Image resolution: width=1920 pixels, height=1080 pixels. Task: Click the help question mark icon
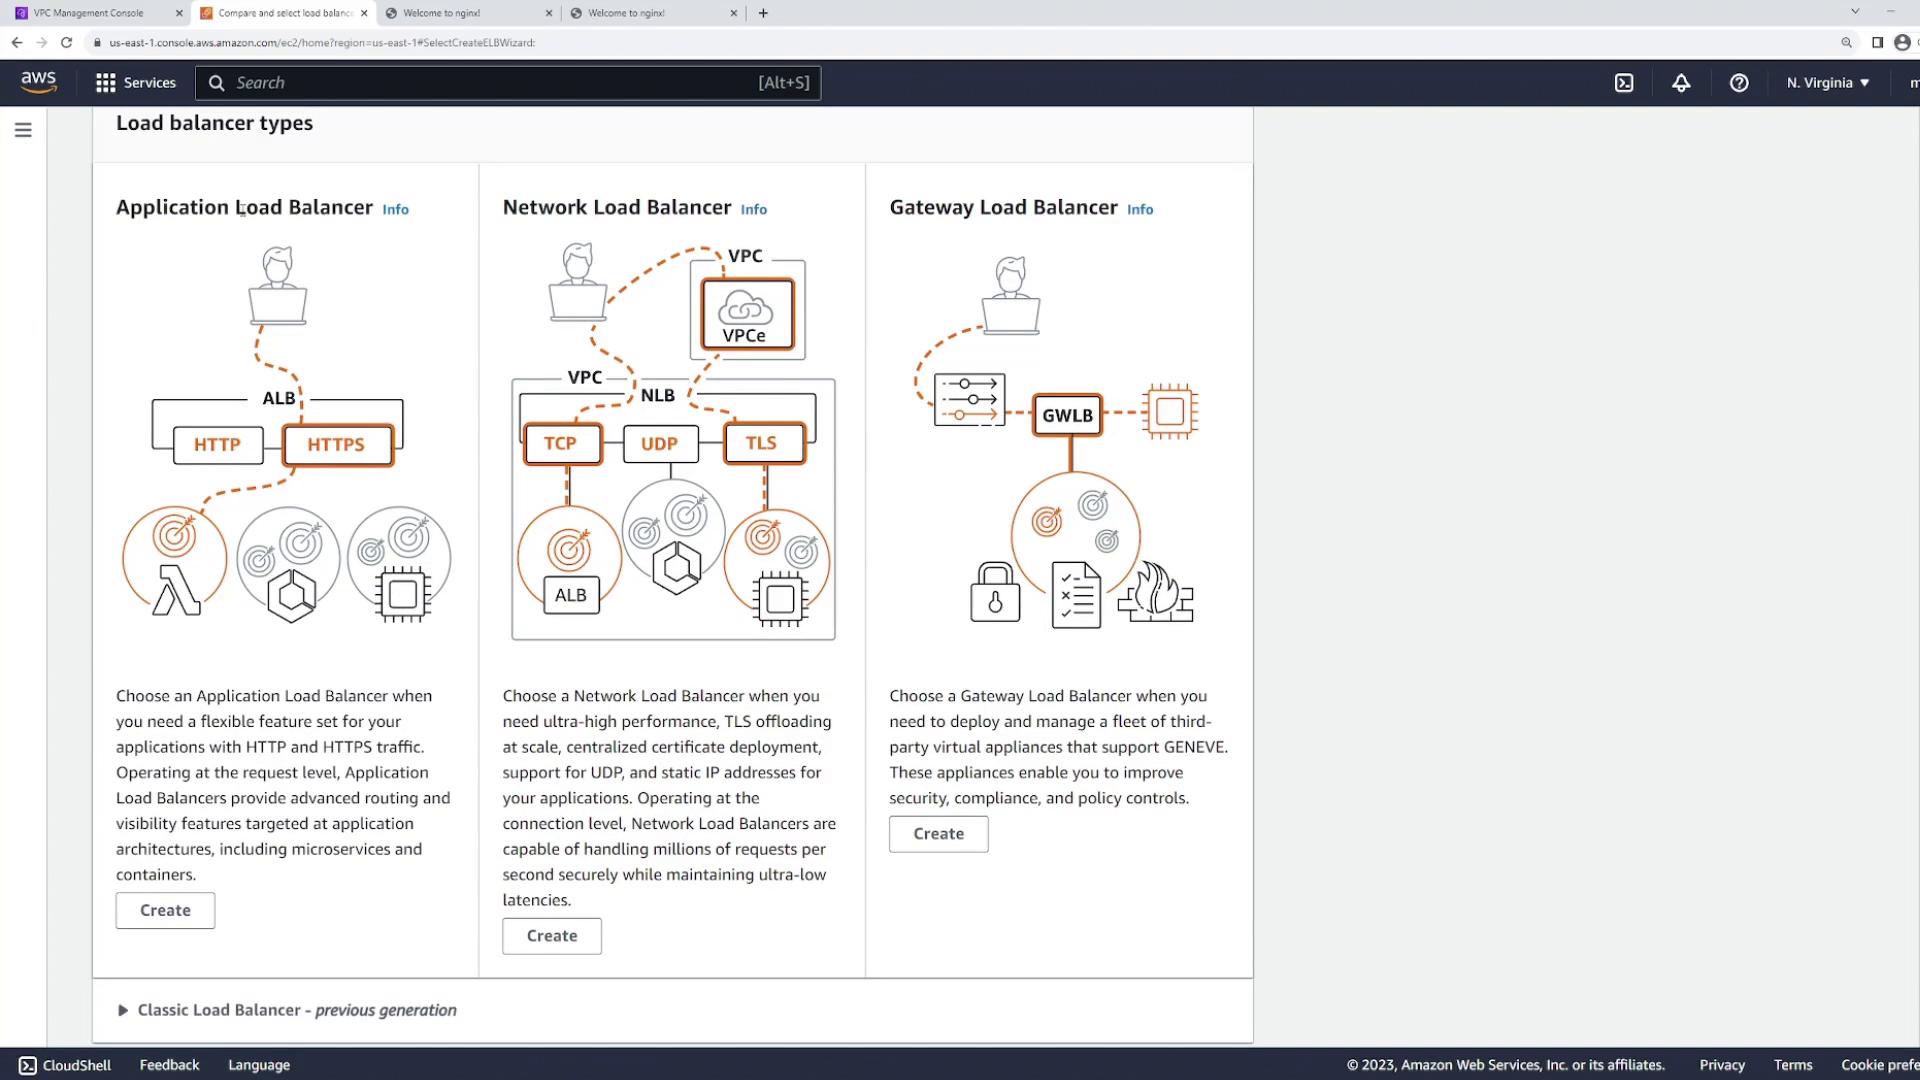click(x=1739, y=83)
